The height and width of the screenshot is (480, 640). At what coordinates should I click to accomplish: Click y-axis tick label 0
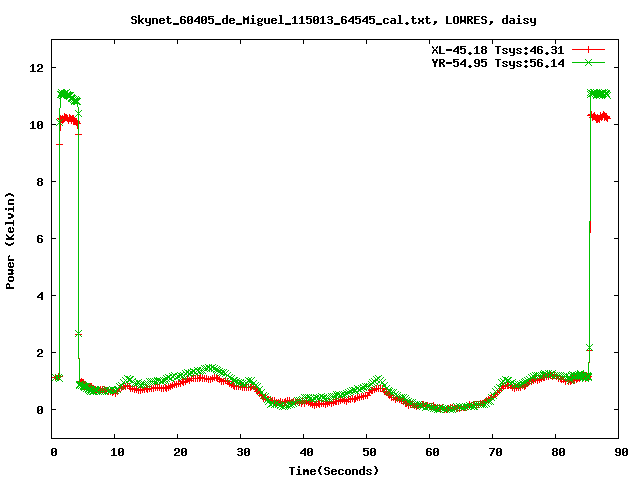(40, 410)
